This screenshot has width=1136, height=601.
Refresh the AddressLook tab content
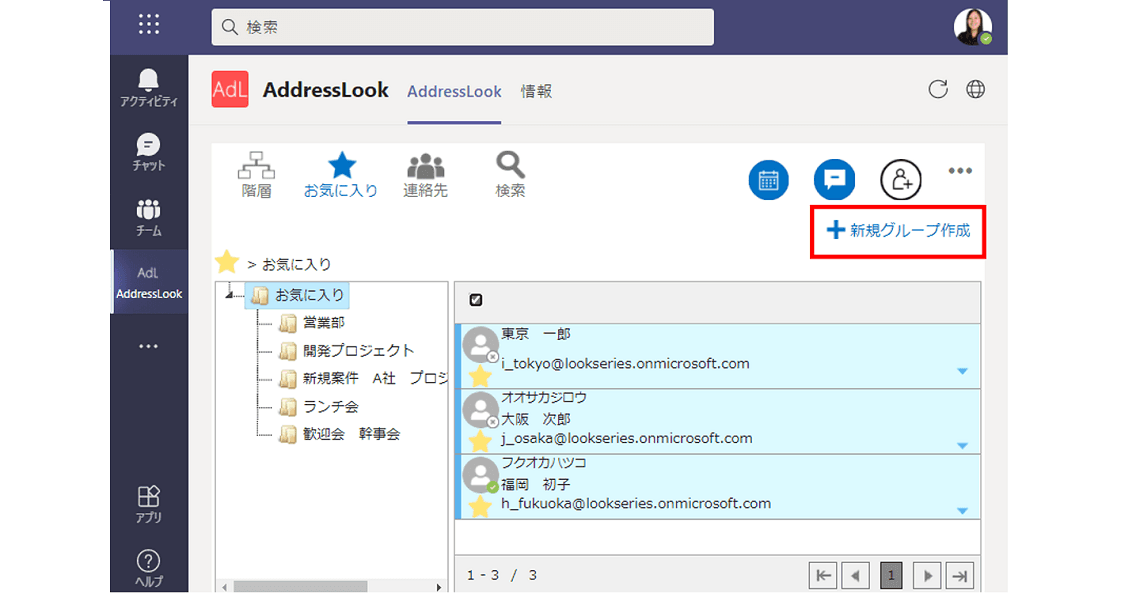tap(938, 89)
